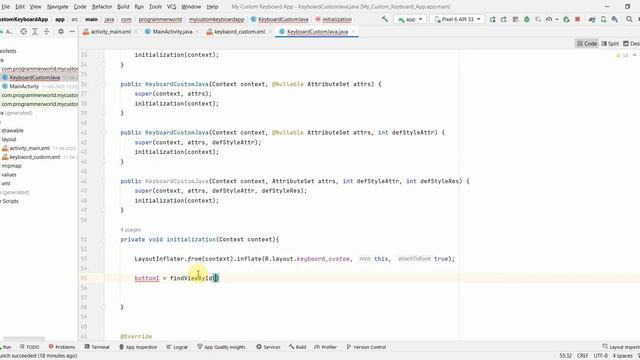Viewport: 640px width, 360px height.
Task: Attach debugger to Android process icon
Action: [x=566, y=19]
